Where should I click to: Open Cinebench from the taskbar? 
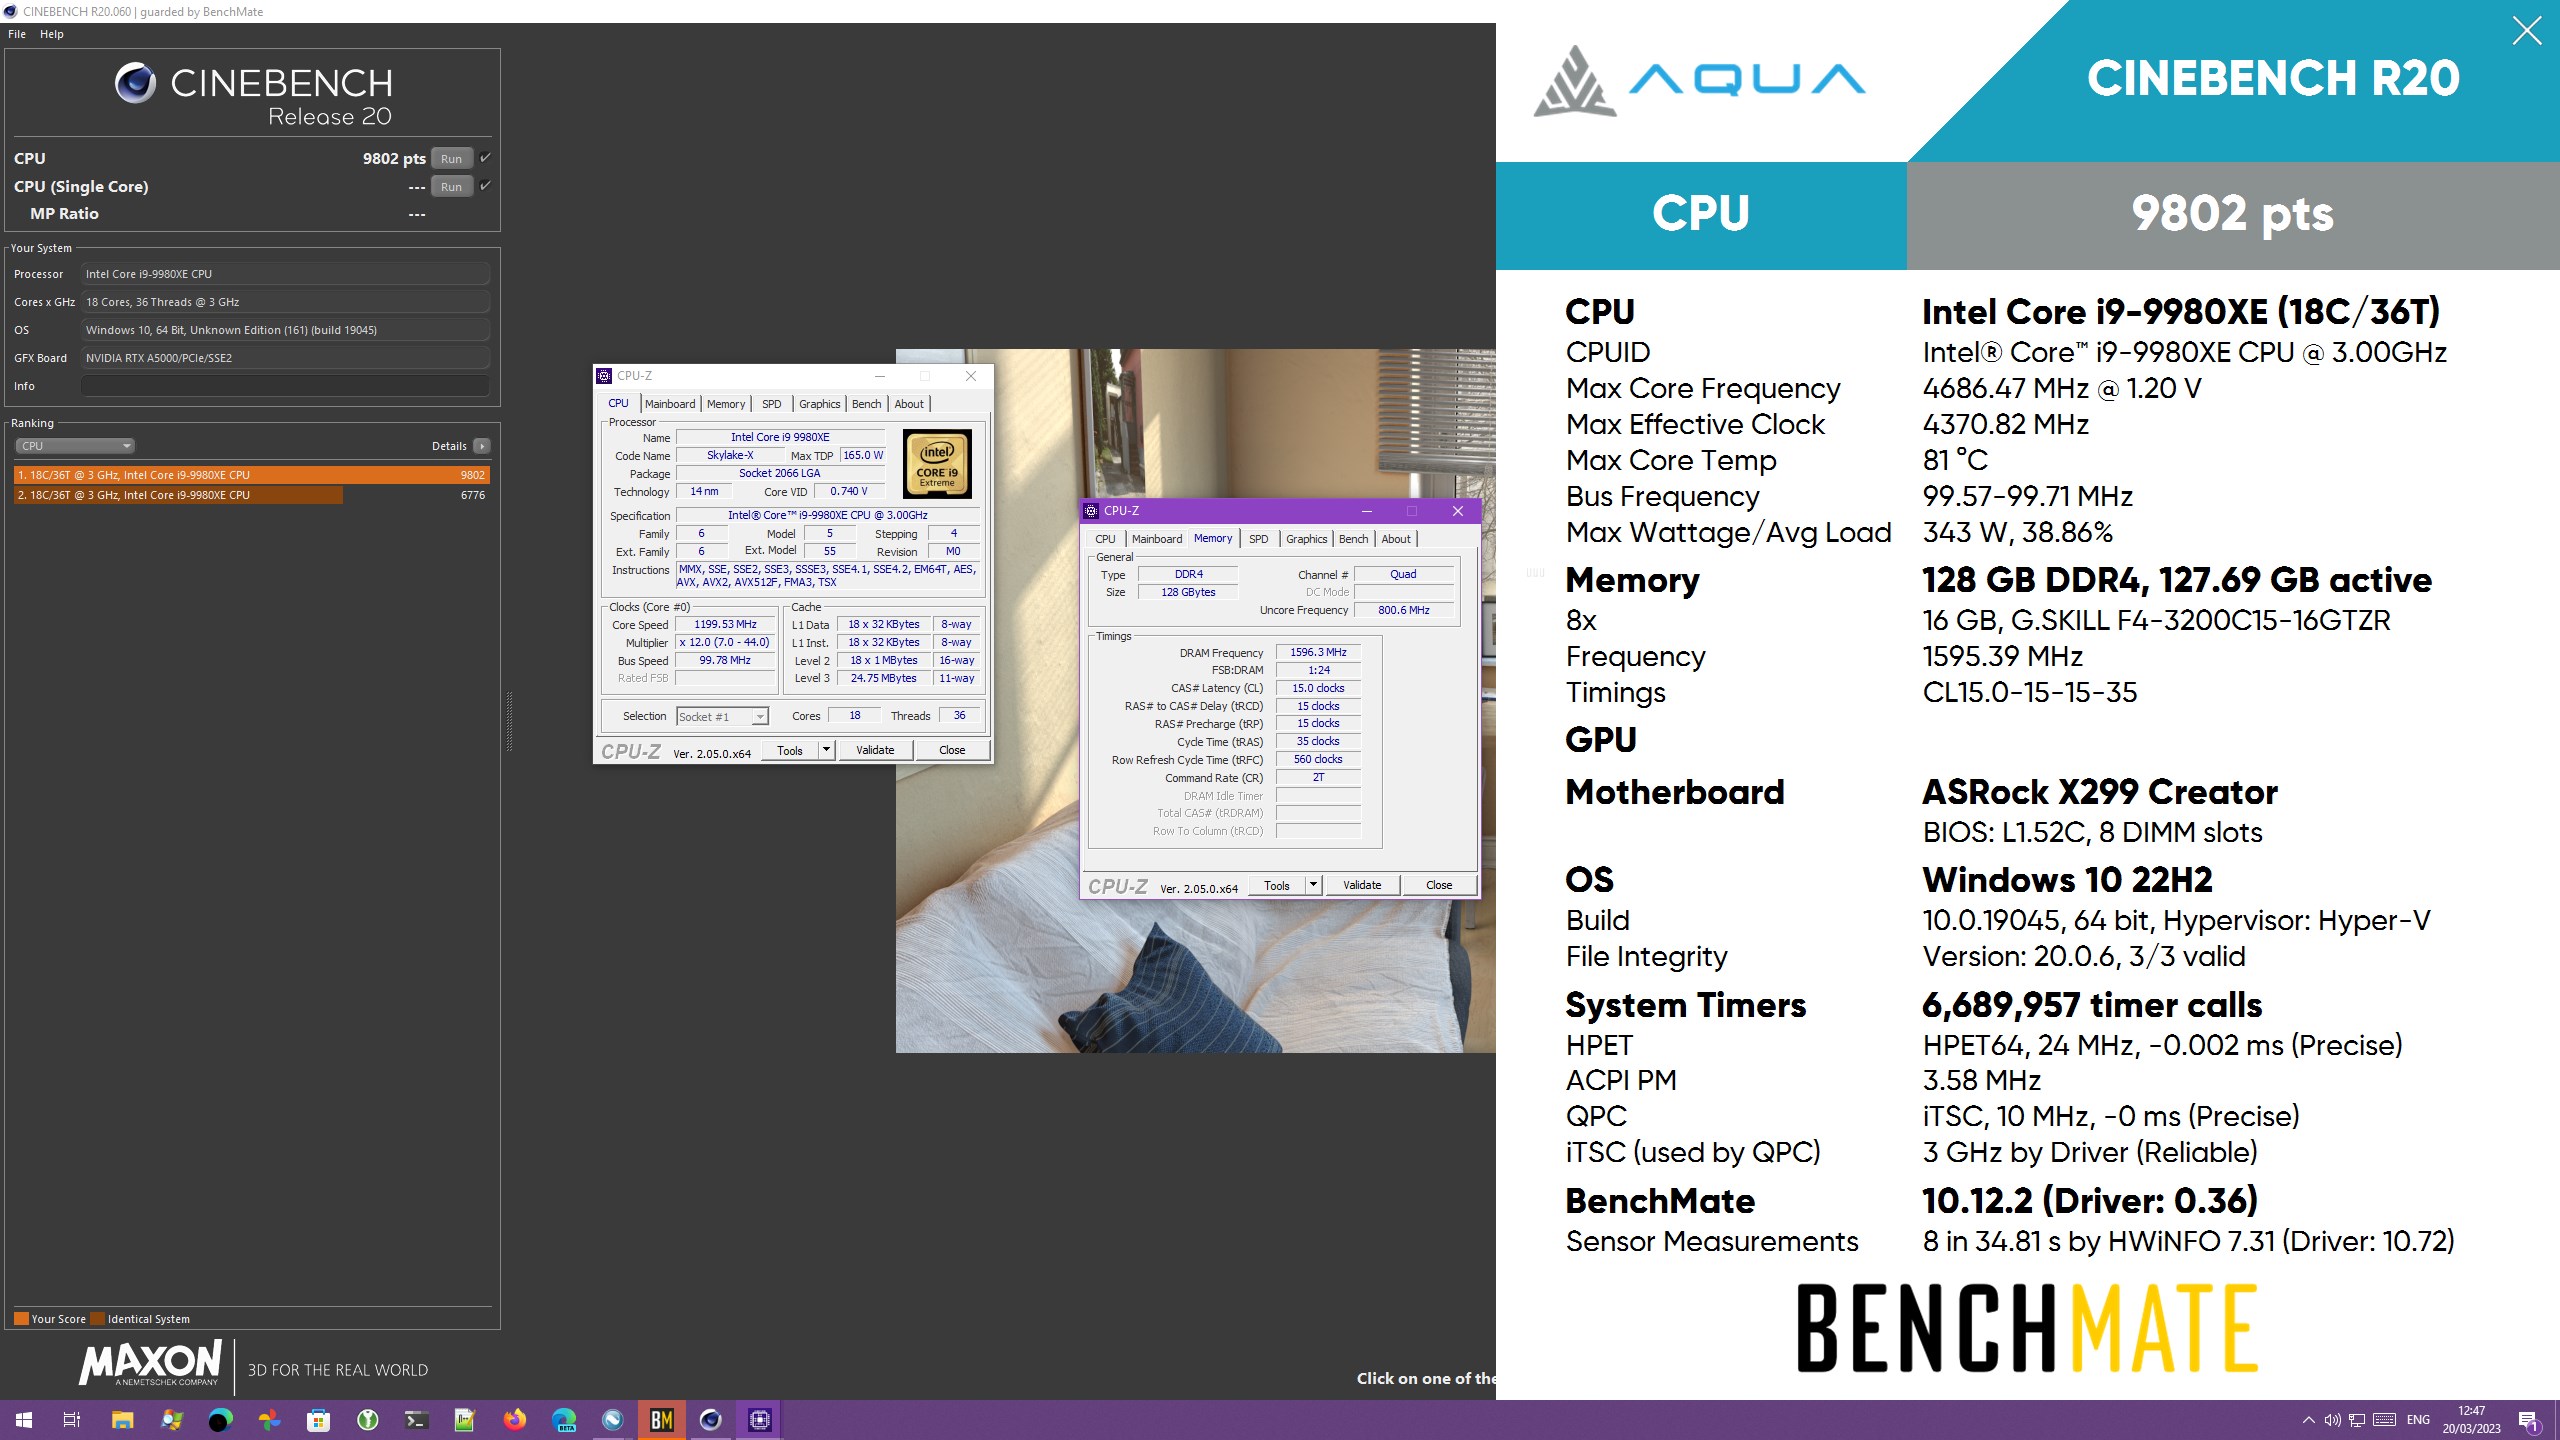coord(711,1419)
